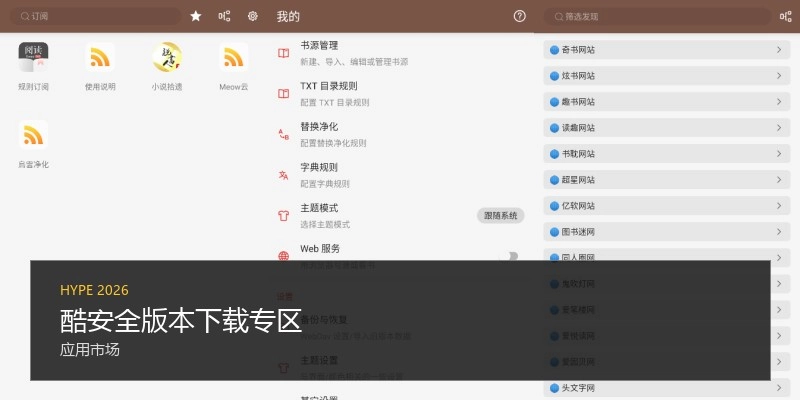This screenshot has height=400, width=800.
Task: Focus the 筛选发现 filter field
Action: [657, 16]
